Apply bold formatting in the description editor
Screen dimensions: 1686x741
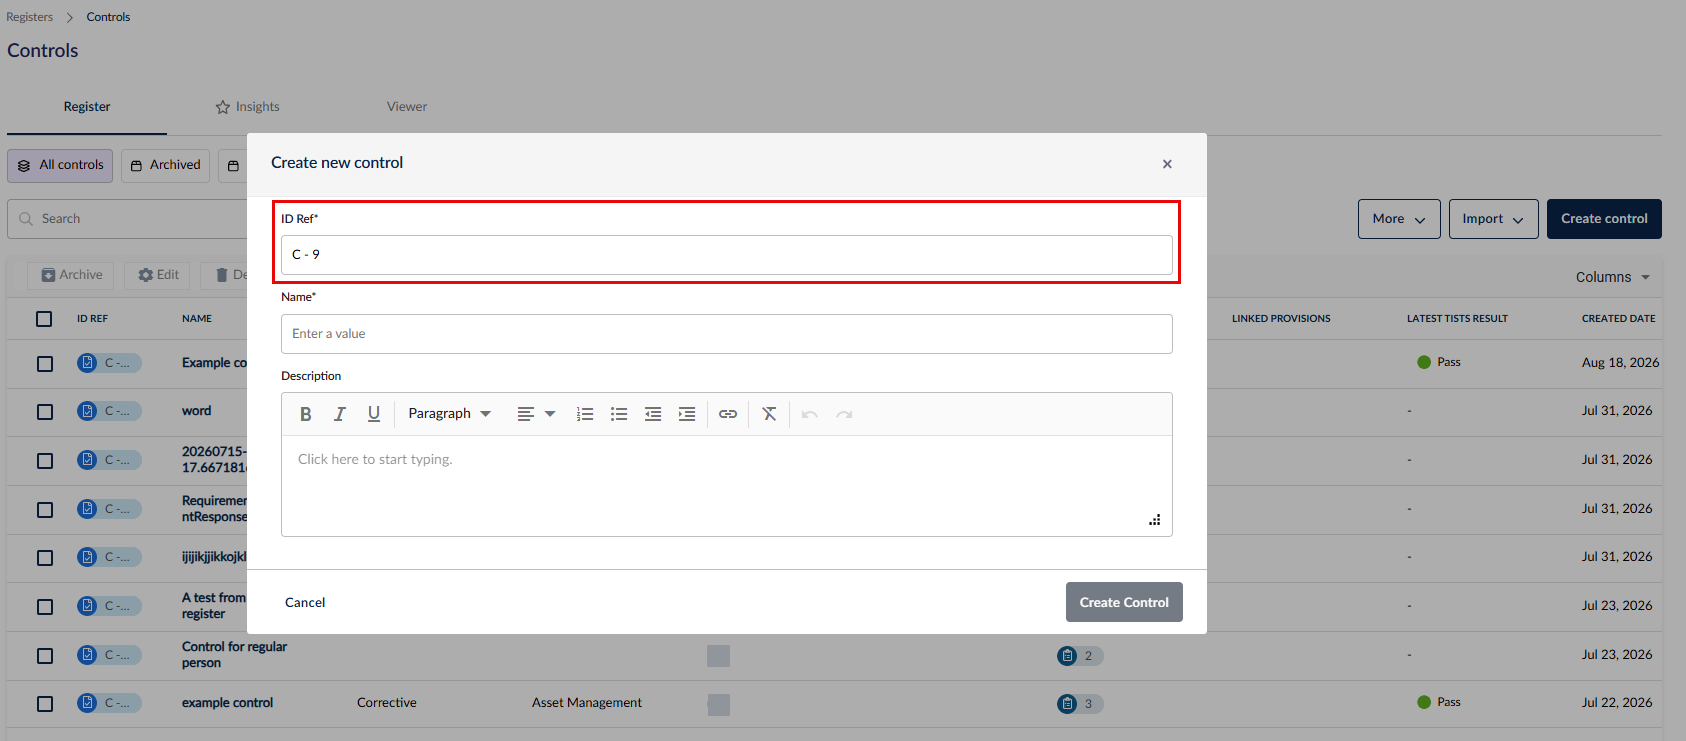[306, 414]
